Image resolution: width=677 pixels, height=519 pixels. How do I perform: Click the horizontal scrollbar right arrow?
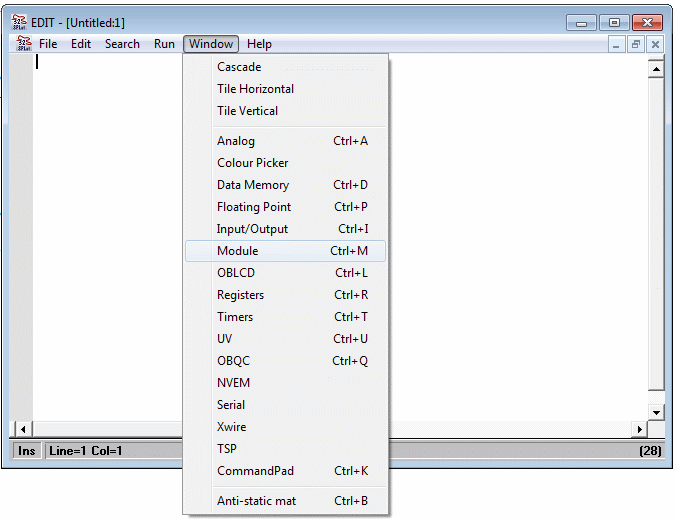pyautogui.click(x=640, y=429)
